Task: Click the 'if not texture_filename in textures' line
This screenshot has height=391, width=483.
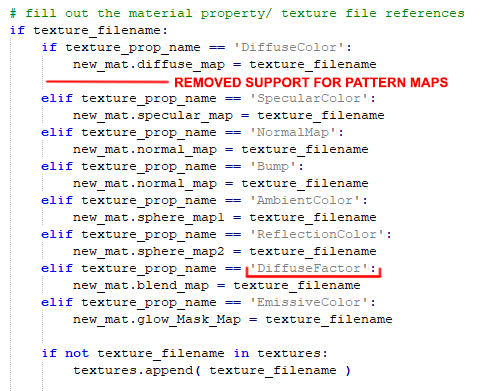Action: click(x=185, y=353)
